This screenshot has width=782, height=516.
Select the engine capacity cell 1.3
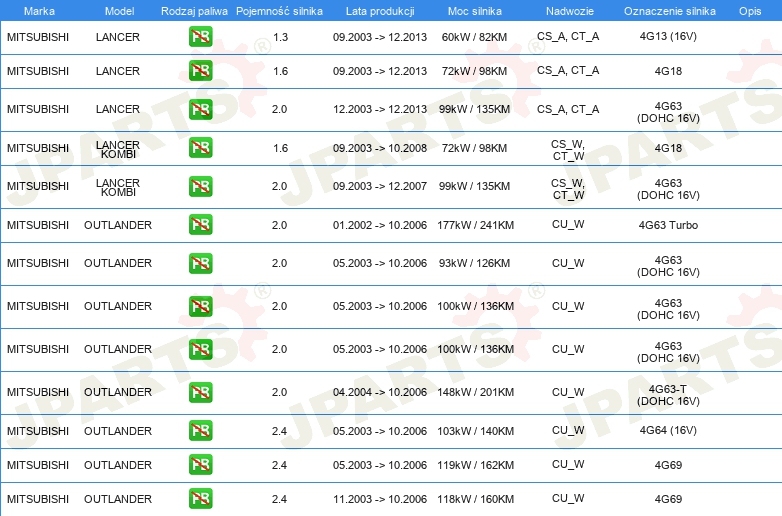280,37
